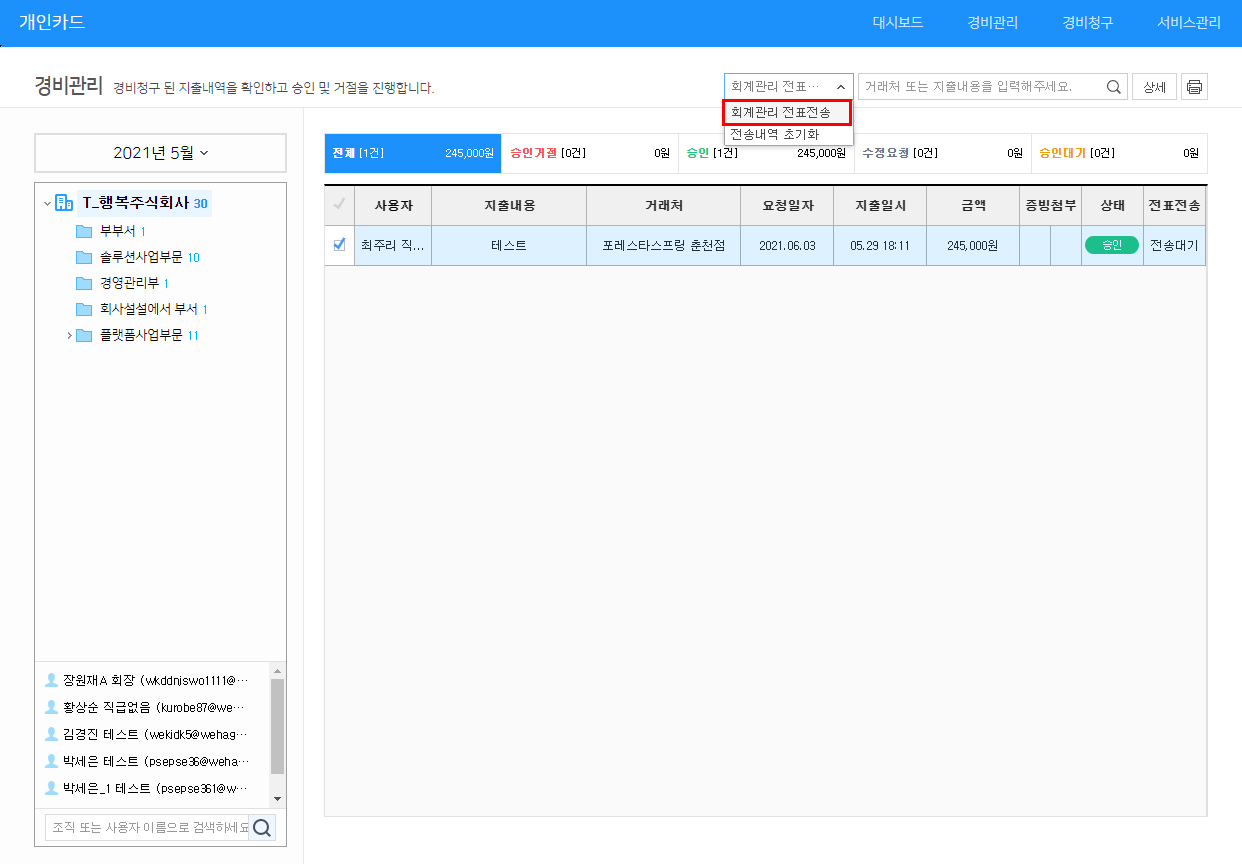Collapse the T_행복주식회사 tree node
Viewport: 1242px width, 864px height.
click(47, 204)
